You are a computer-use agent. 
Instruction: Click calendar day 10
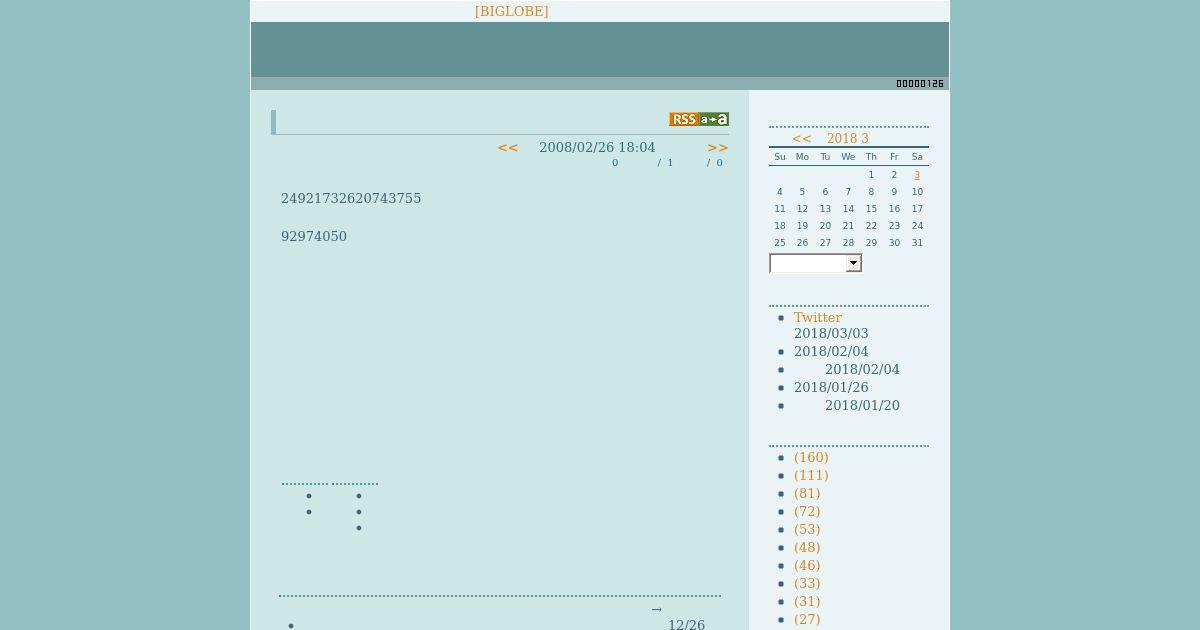pyautogui.click(x=917, y=192)
